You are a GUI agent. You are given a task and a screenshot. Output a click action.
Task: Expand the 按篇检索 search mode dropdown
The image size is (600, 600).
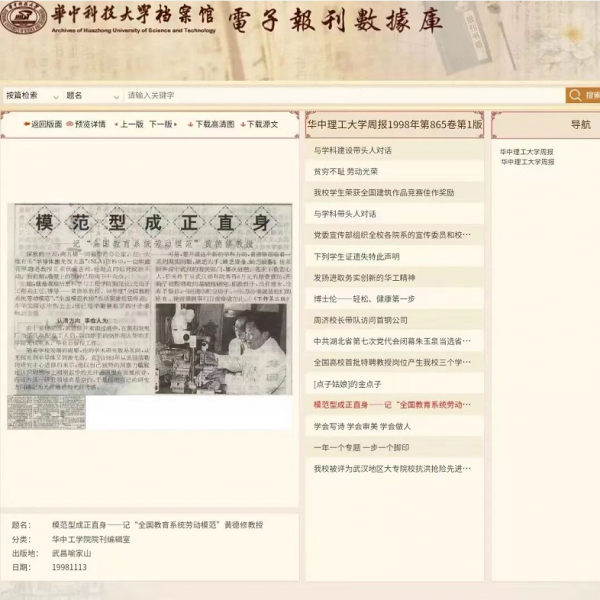point(33,96)
